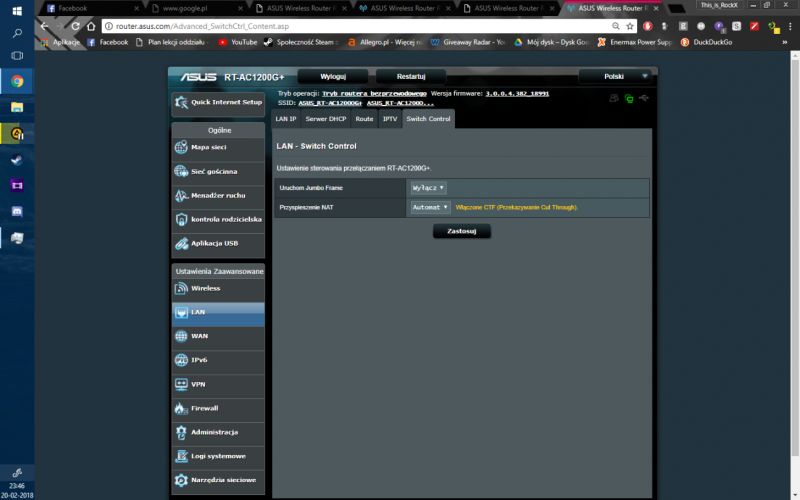Bookmark this page with the star
Image resolution: width=800 pixels, height=500 pixels.
630,26
